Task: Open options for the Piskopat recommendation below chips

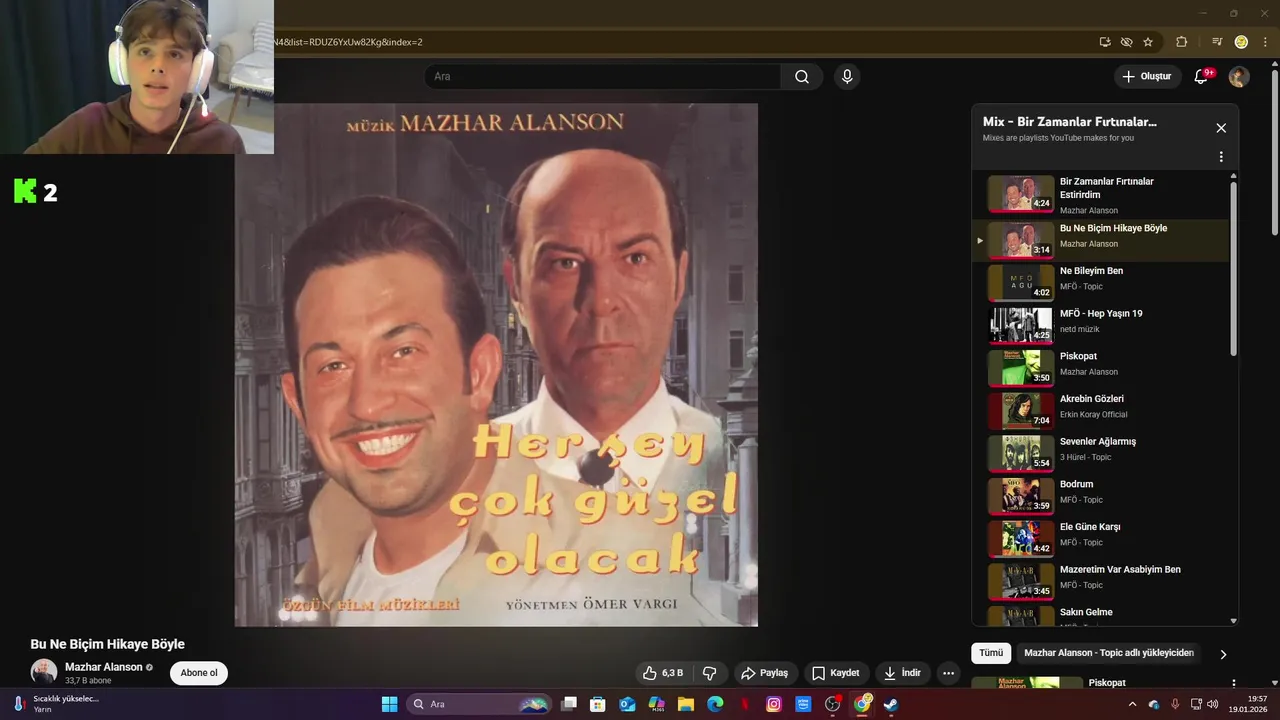Action: pos(1233,684)
